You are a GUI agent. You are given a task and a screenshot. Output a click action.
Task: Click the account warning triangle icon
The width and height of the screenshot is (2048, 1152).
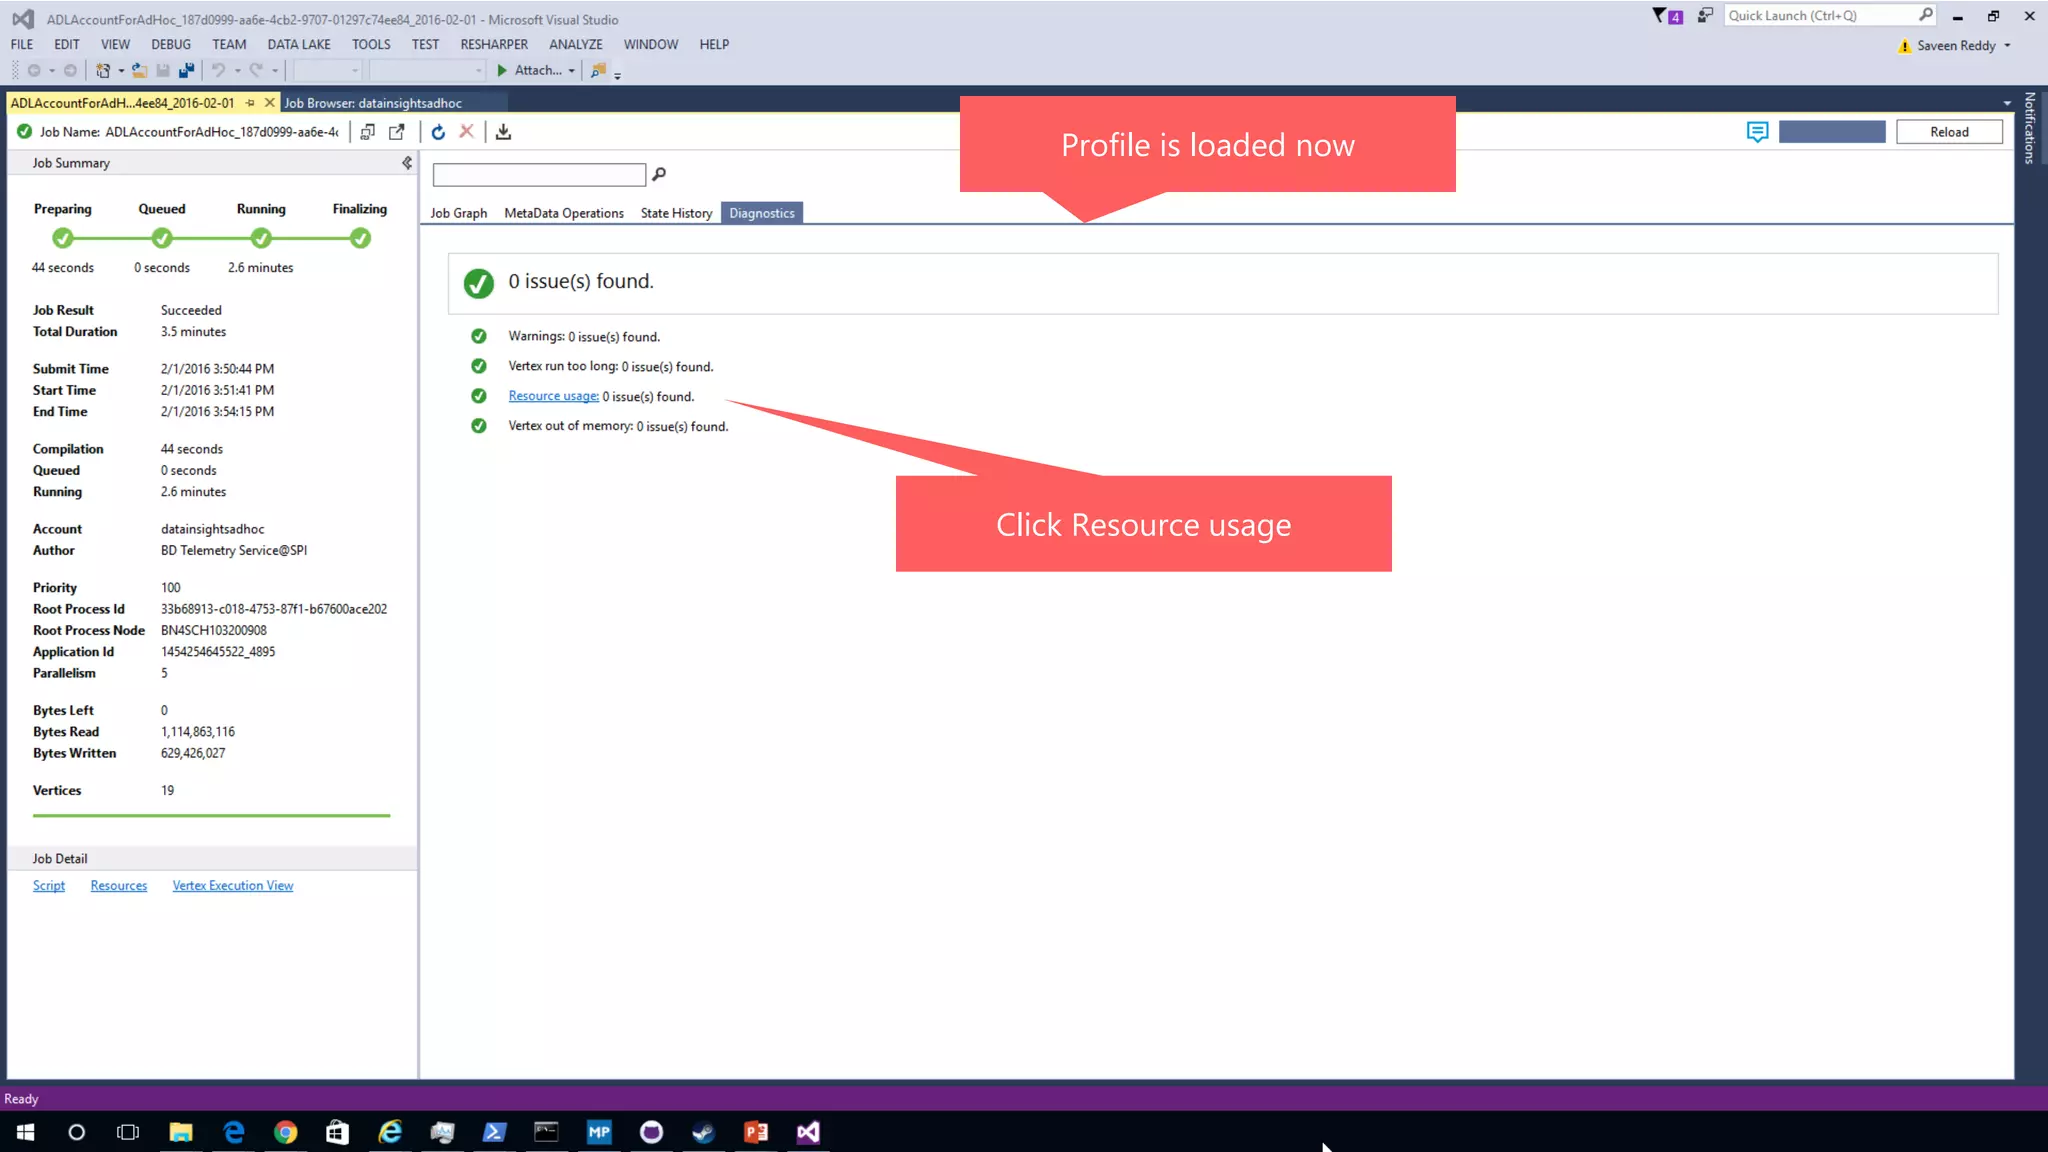coord(1904,46)
